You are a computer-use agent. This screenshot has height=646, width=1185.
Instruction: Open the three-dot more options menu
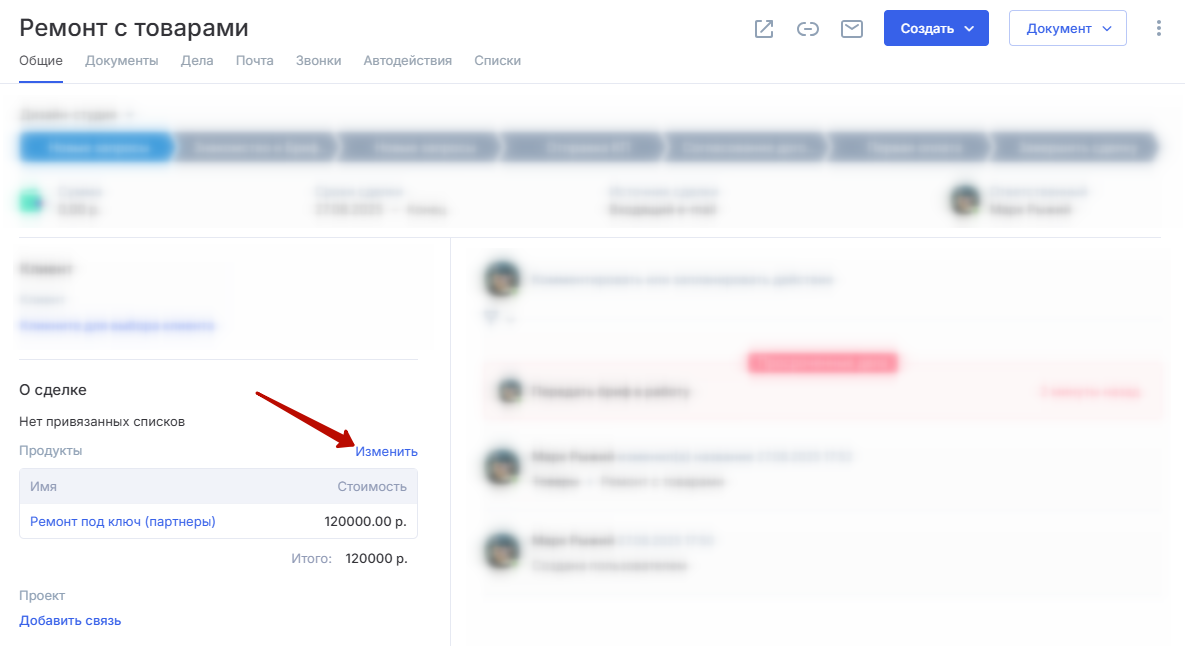[1159, 29]
